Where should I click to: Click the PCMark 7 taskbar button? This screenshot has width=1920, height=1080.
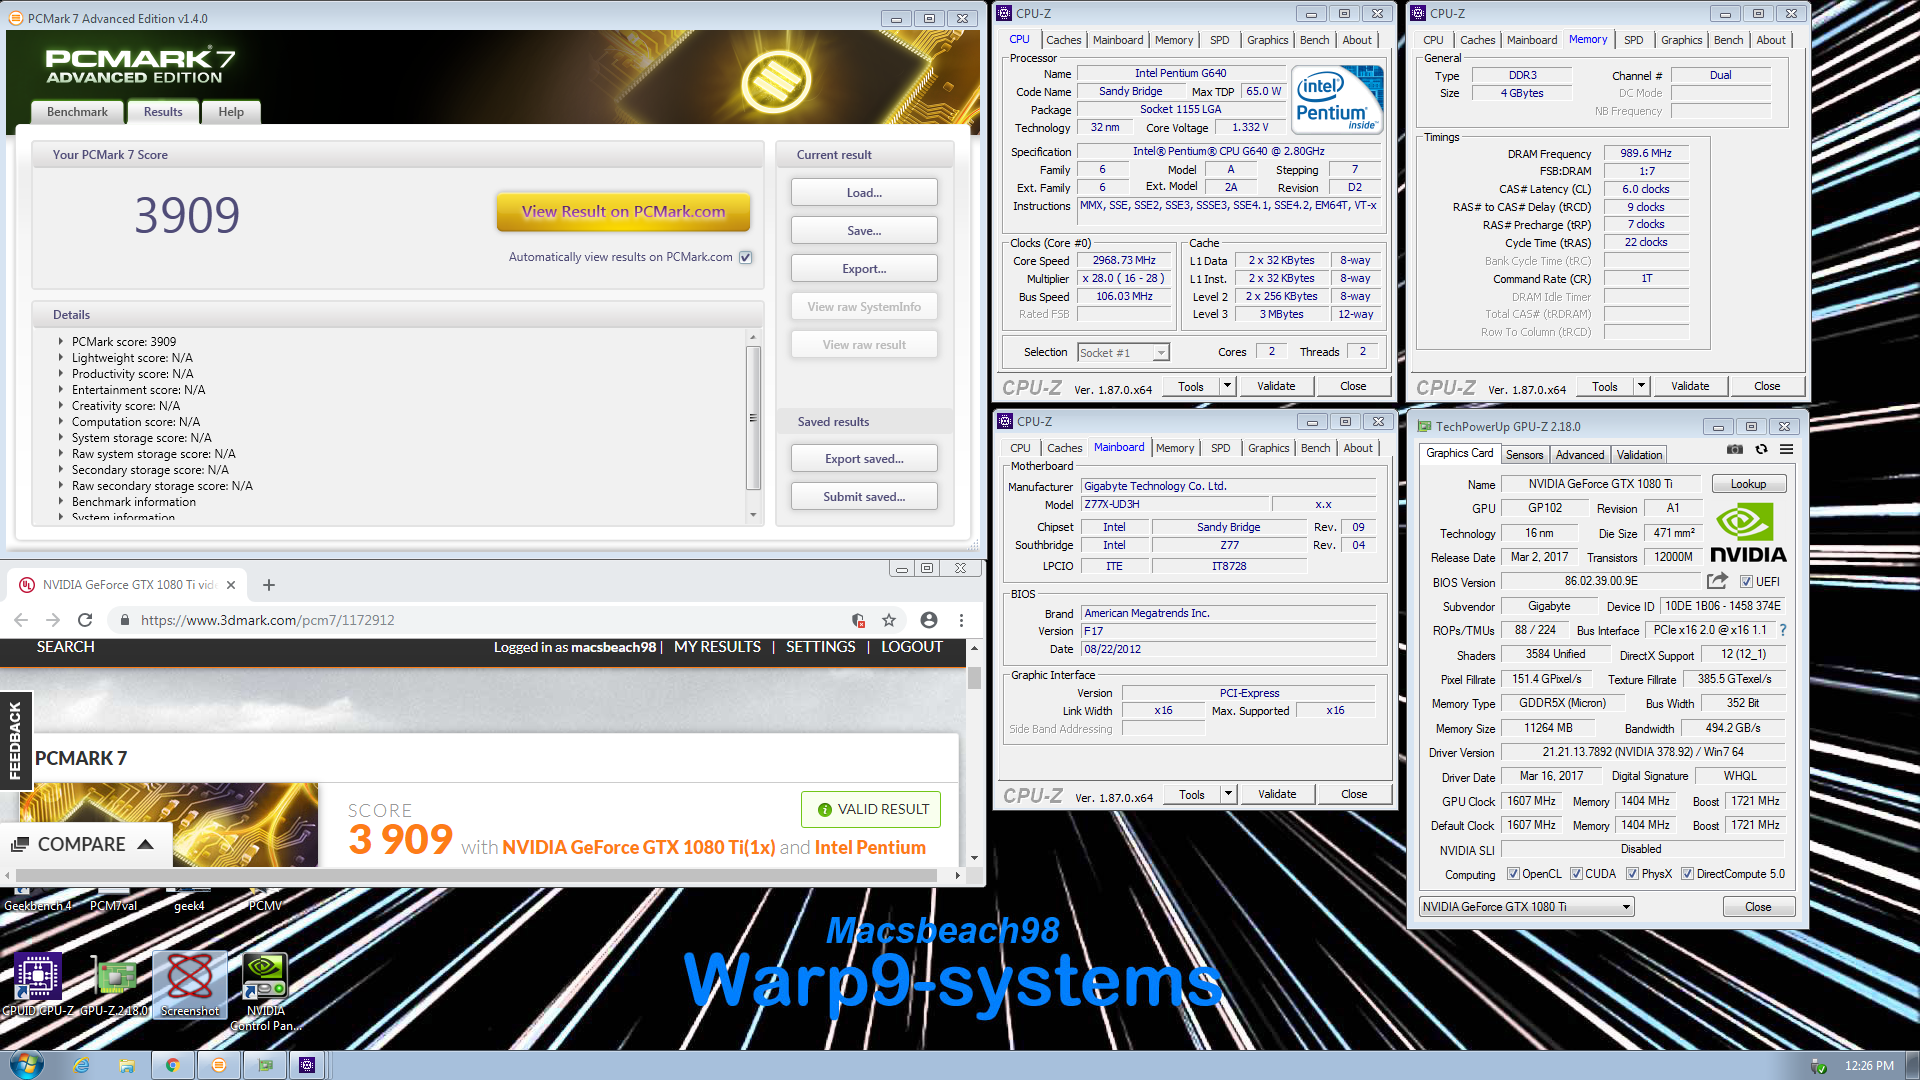coord(219,1066)
